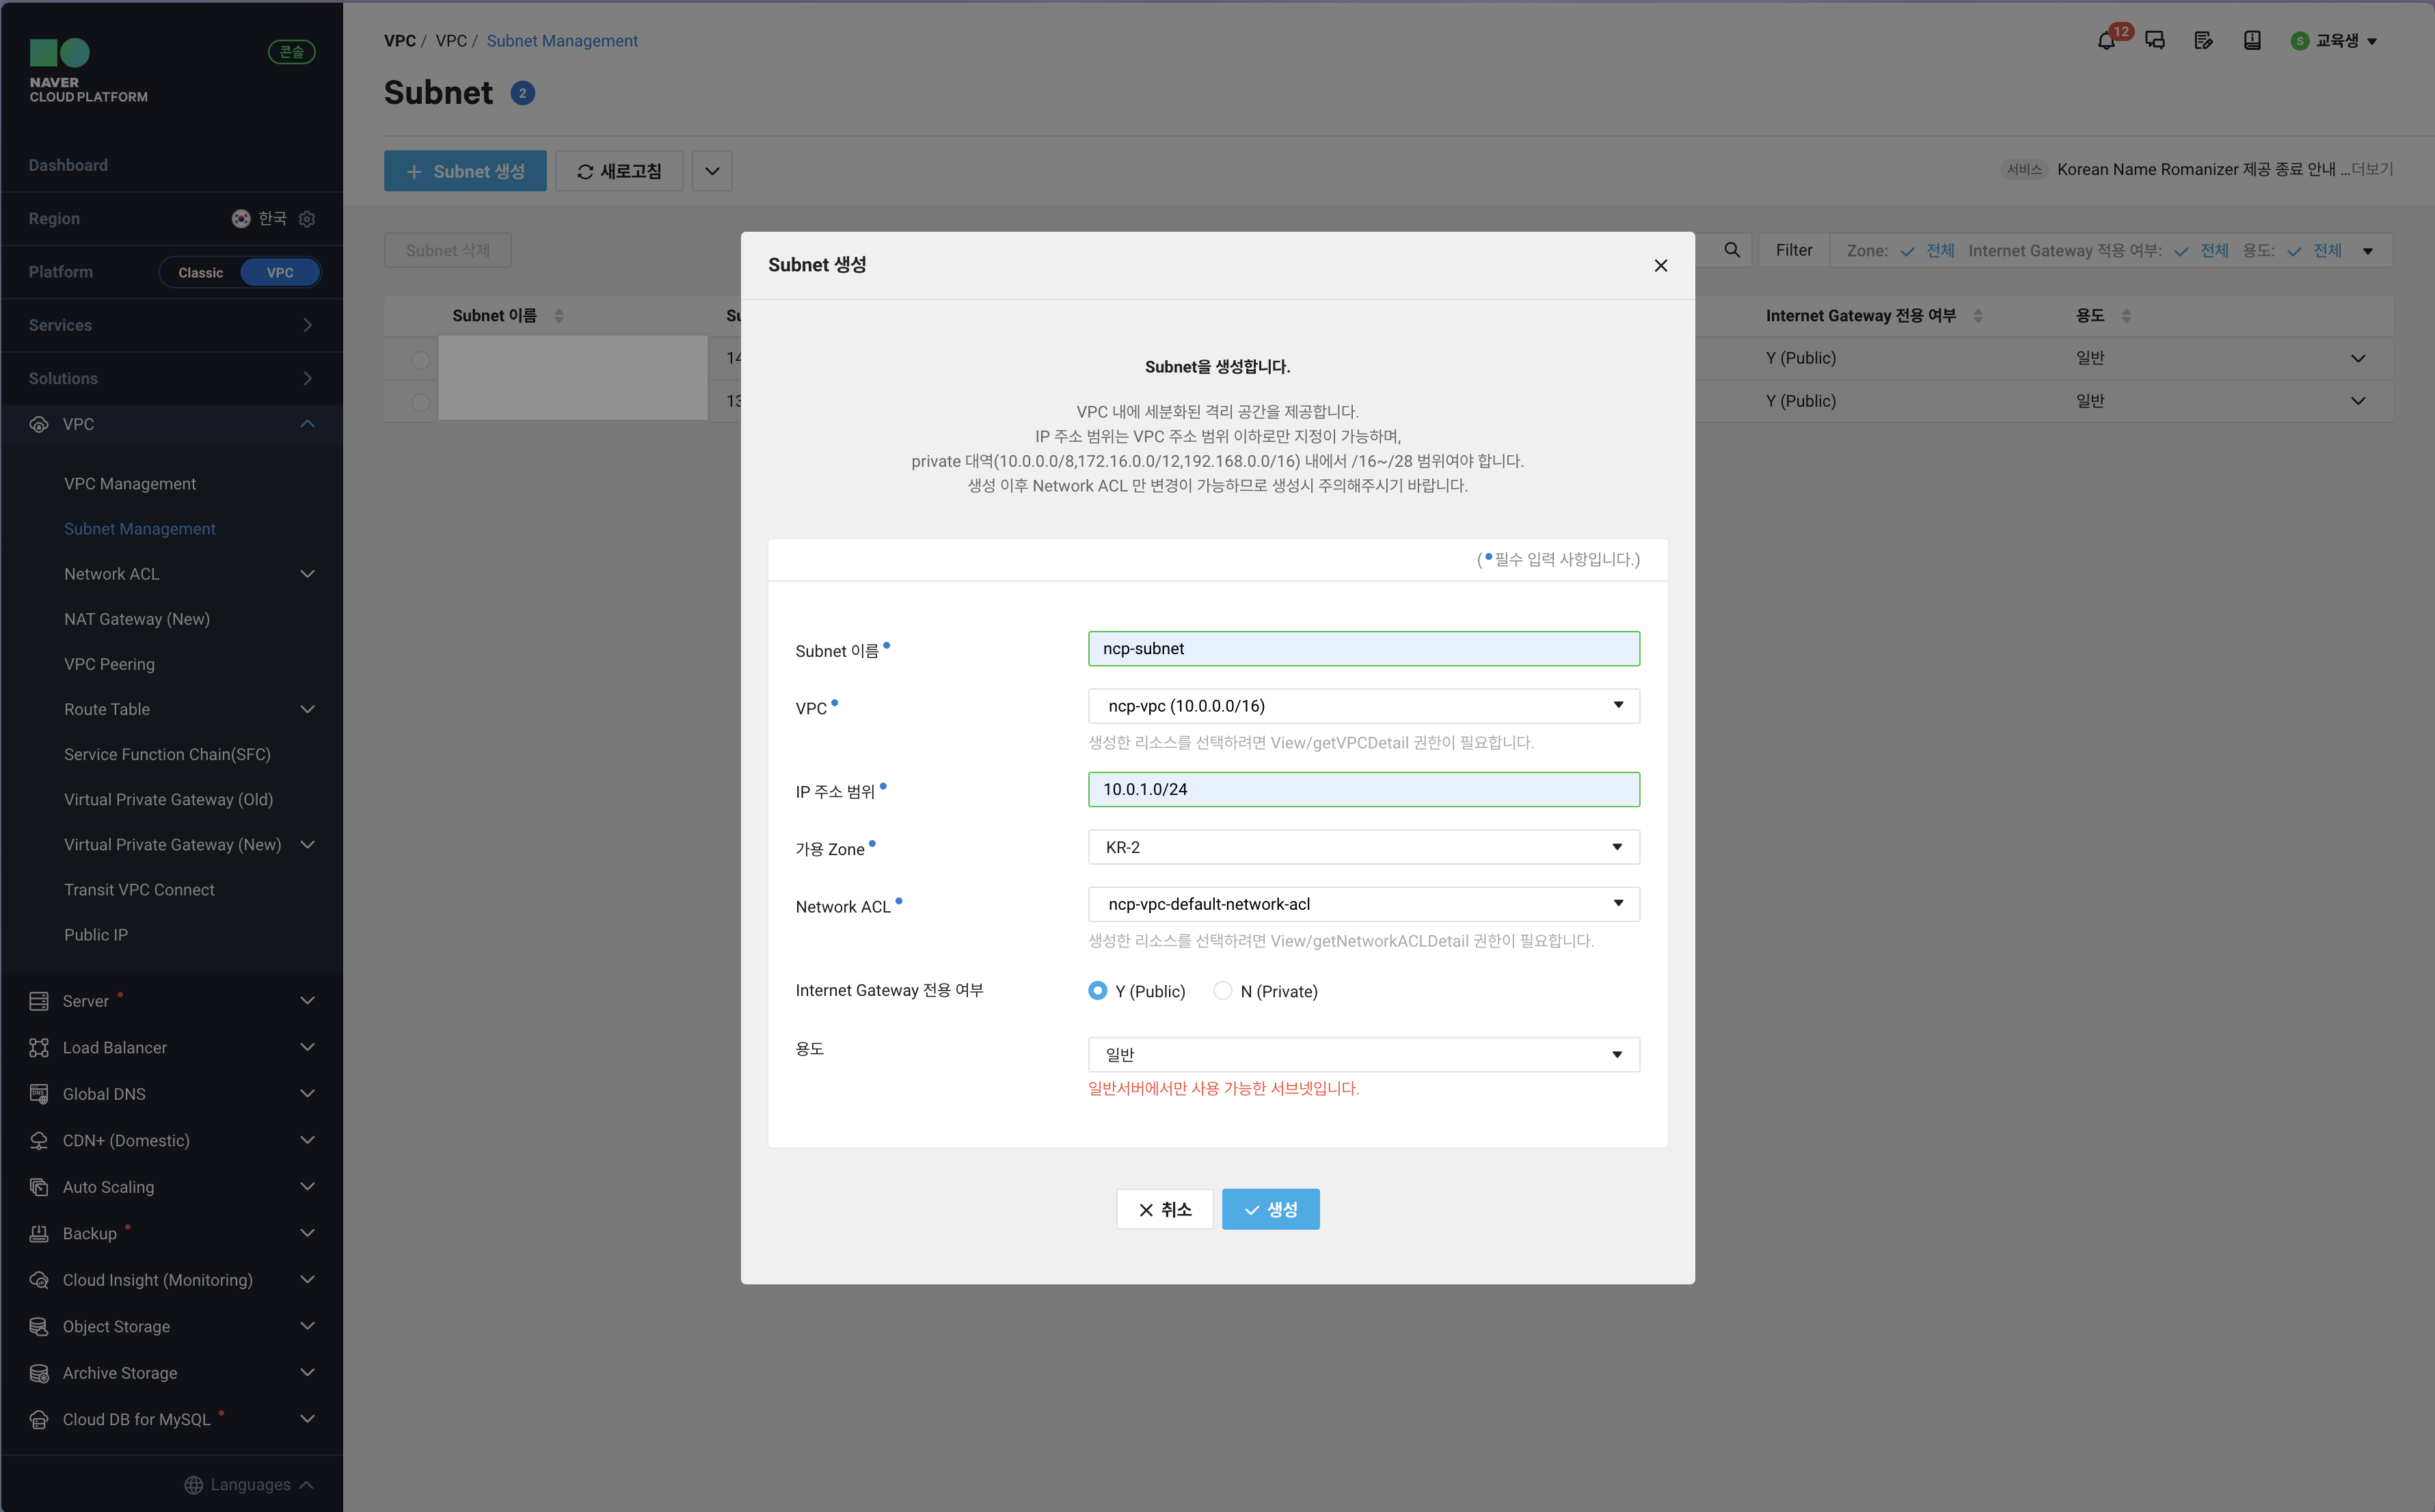Open VPC Management menu item
Image resolution: width=2435 pixels, height=1512 pixels.
click(130, 483)
